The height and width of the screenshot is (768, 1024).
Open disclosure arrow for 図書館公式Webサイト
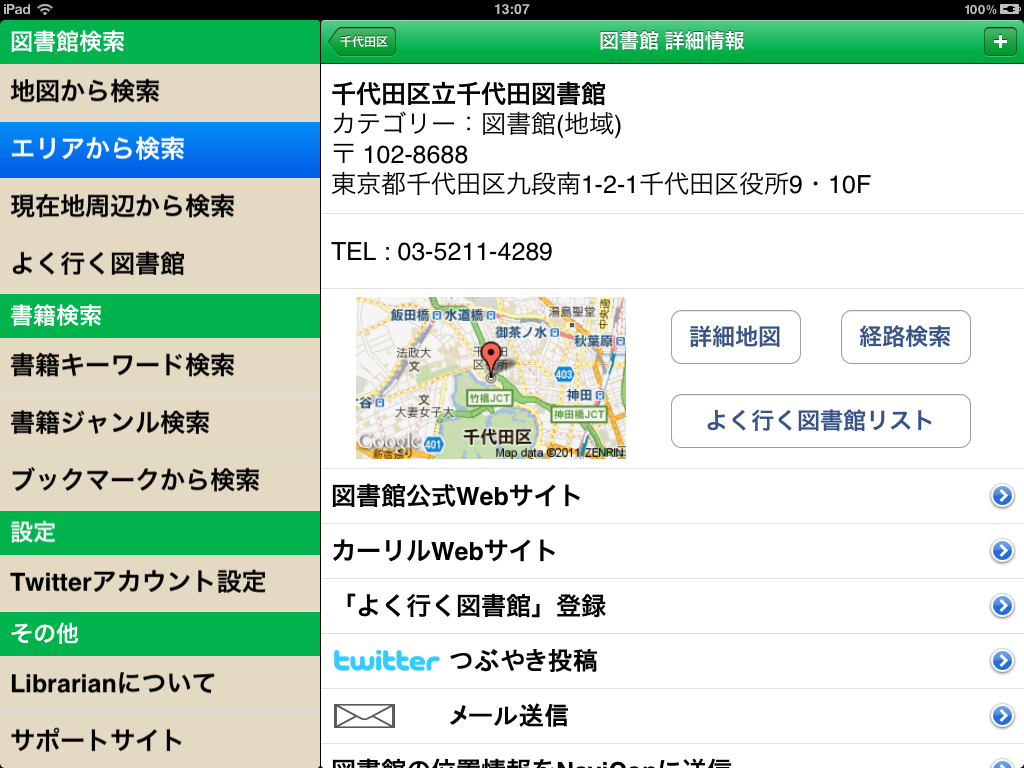(x=1002, y=496)
